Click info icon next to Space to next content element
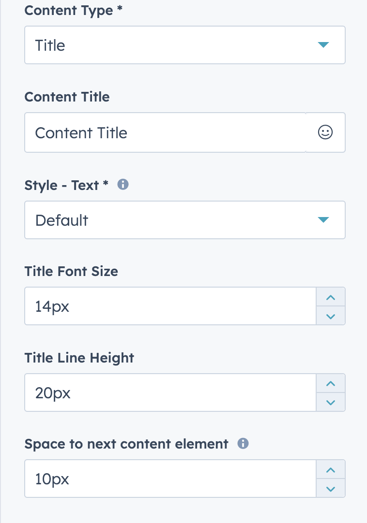Screen dimensions: 367x523 [x=243, y=443]
